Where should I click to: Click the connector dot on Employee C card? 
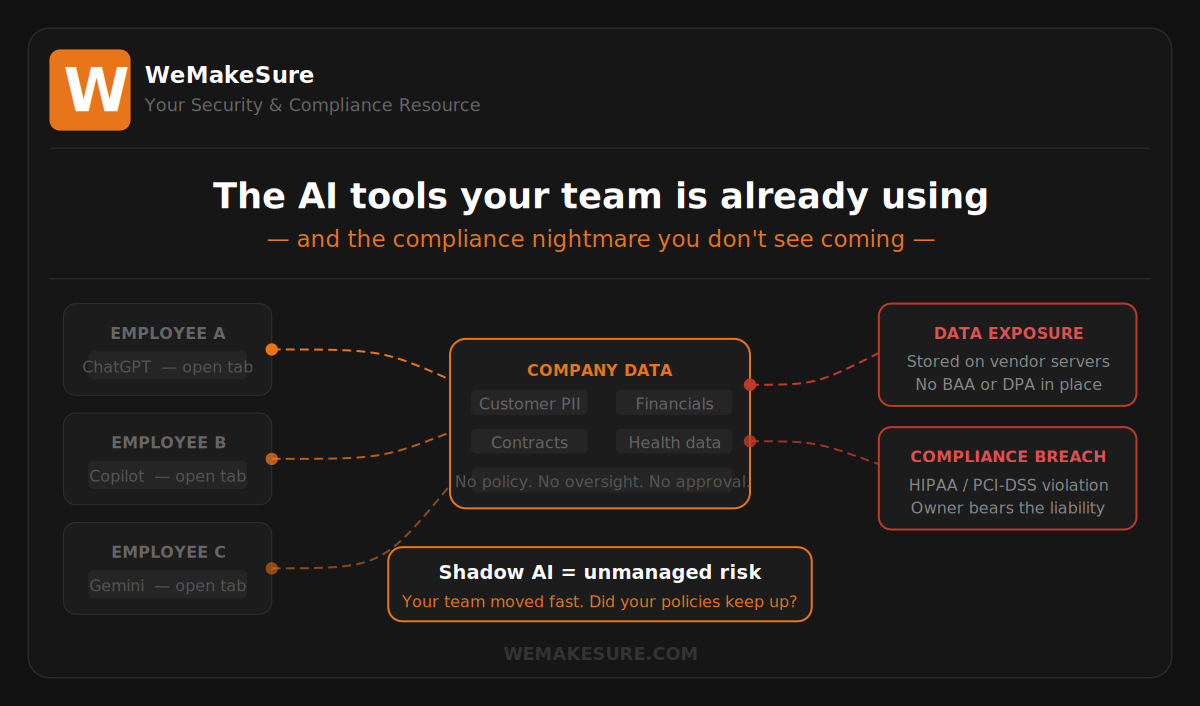pyautogui.click(x=271, y=568)
